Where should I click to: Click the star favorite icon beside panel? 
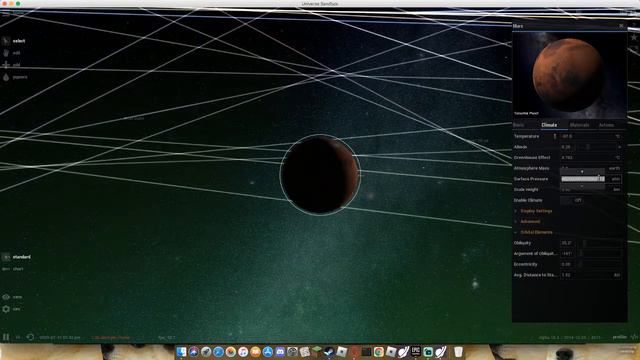[x=634, y=37]
